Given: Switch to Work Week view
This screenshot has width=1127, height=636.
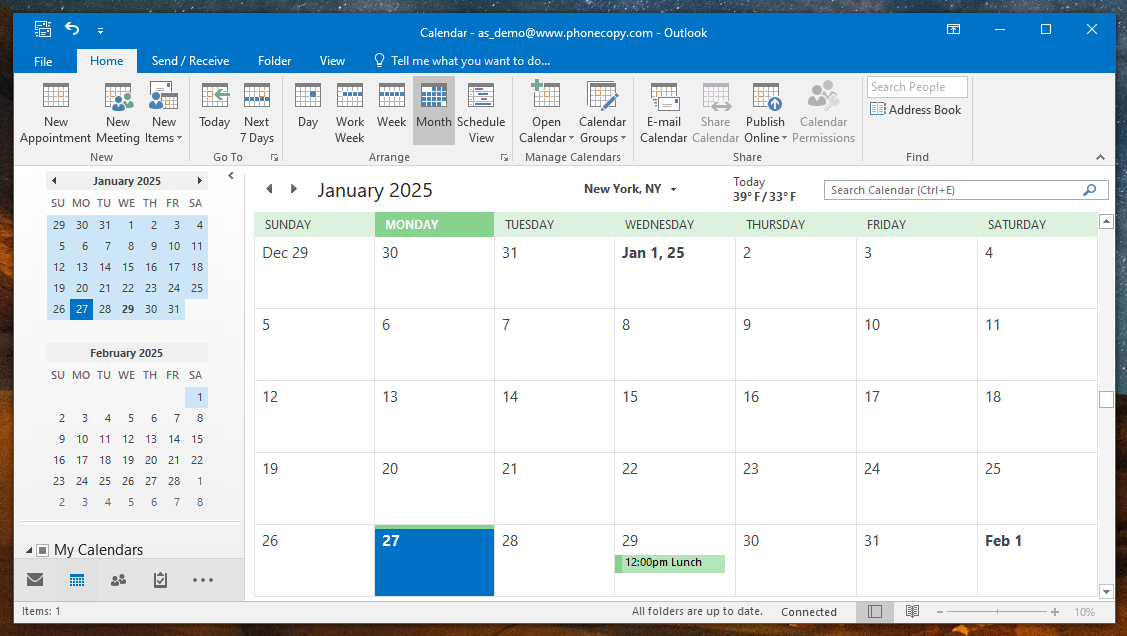Looking at the screenshot, I should click(x=350, y=97).
